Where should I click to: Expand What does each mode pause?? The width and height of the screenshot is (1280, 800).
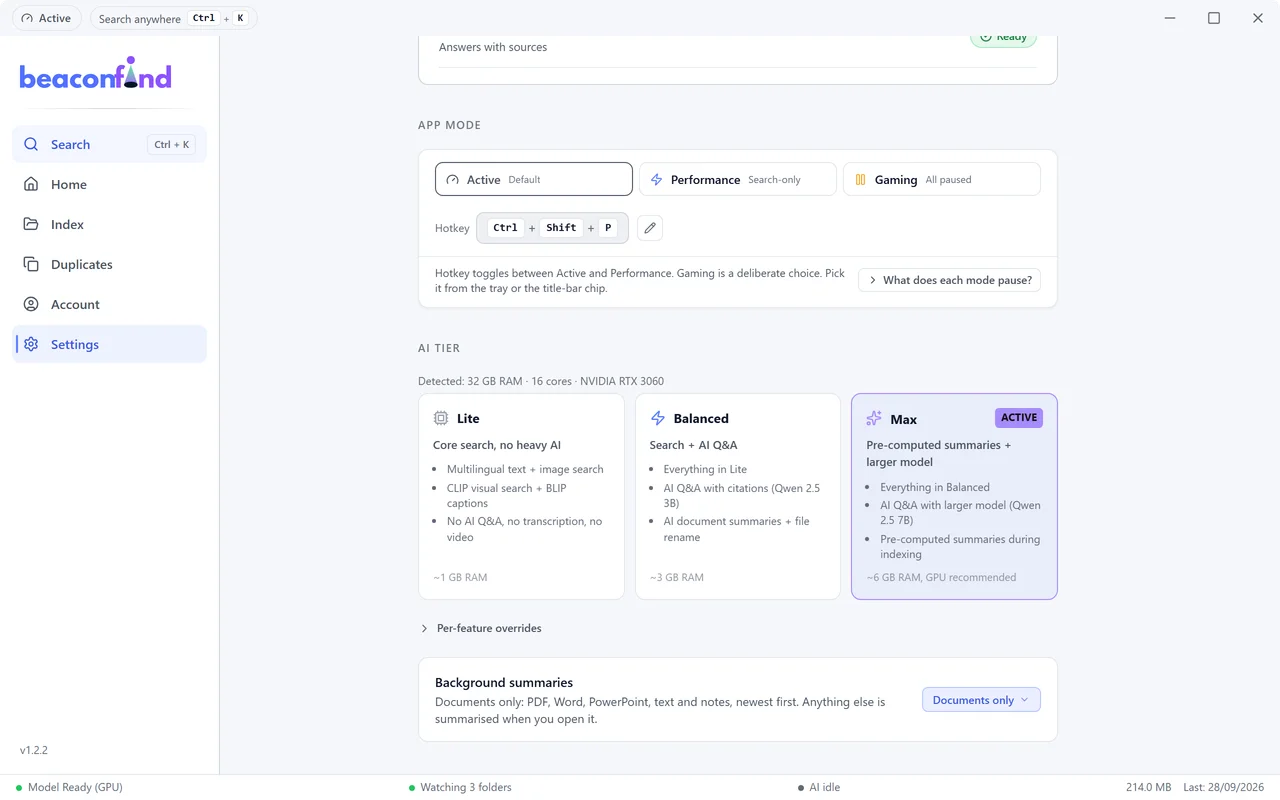pos(949,280)
